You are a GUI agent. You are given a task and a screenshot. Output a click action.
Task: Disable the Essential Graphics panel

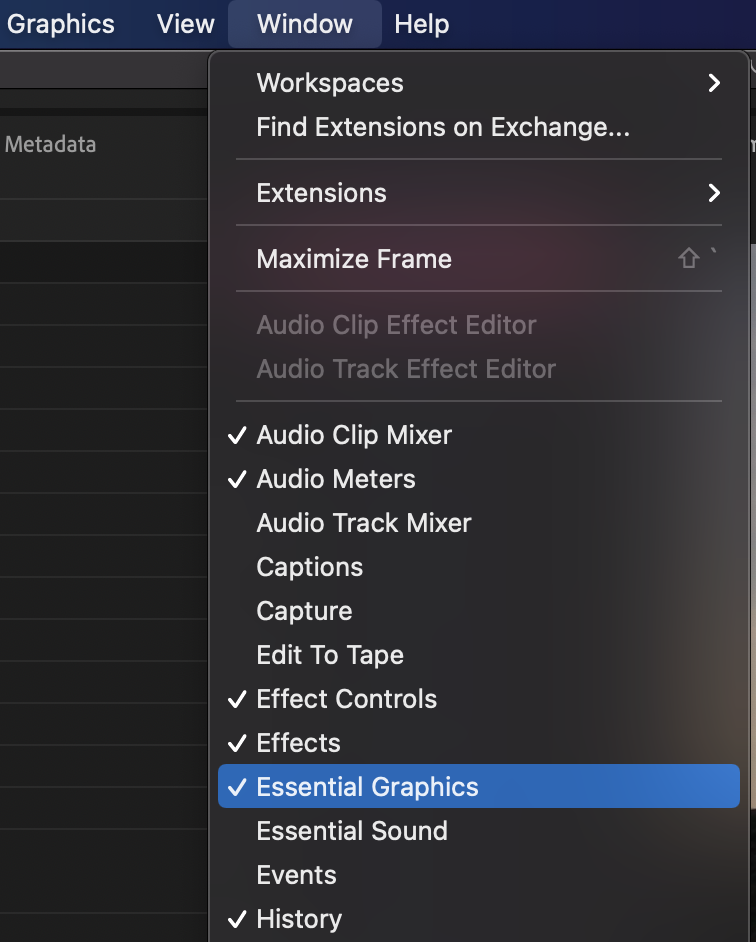coord(368,787)
